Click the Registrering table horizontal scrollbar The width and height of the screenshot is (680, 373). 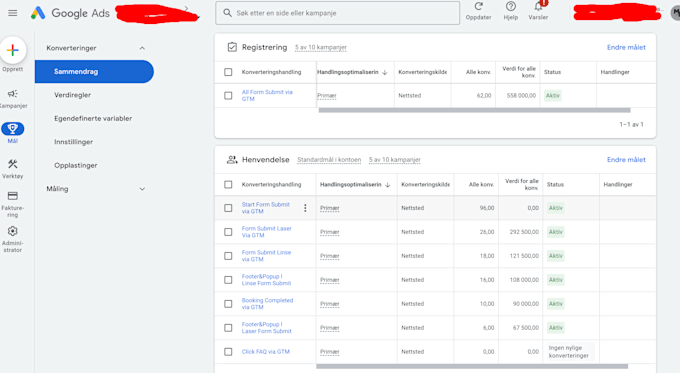point(474,110)
